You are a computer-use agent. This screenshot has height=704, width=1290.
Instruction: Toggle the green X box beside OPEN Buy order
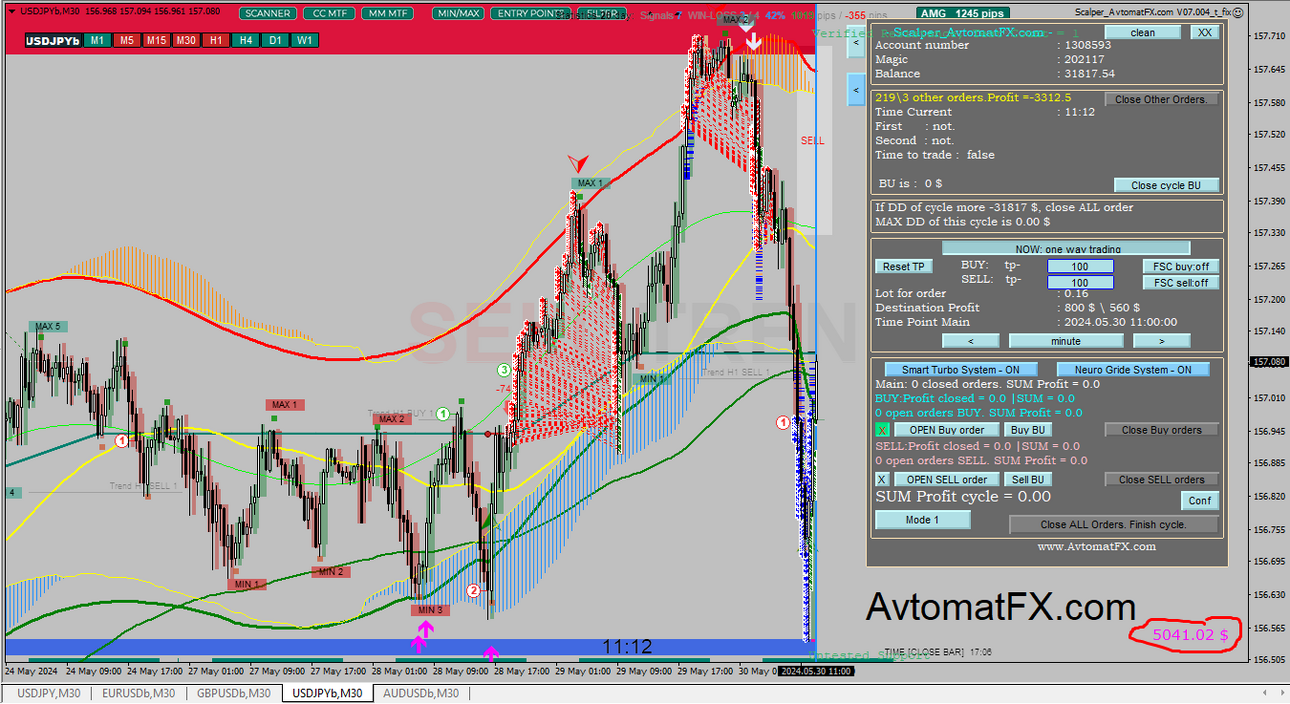(x=882, y=429)
